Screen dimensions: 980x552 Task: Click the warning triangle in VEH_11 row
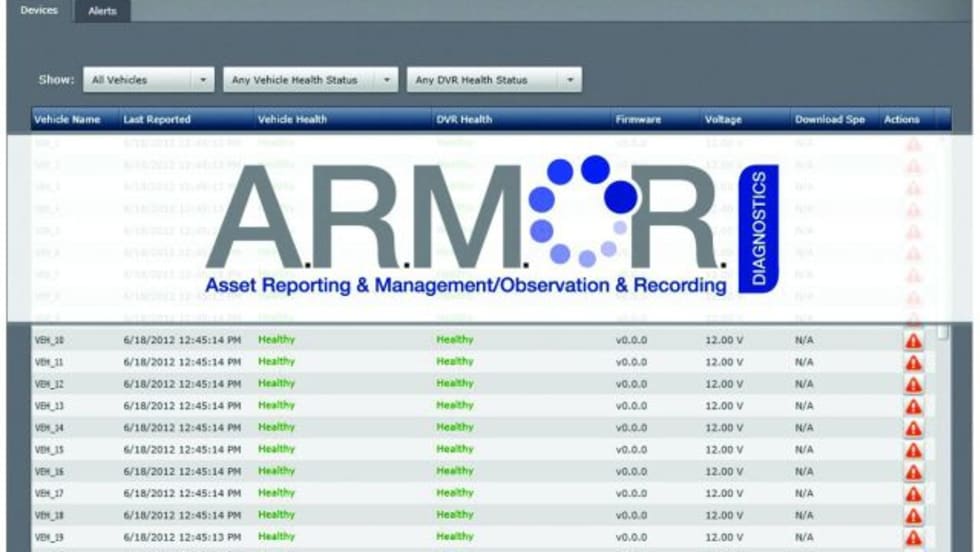[x=913, y=363]
